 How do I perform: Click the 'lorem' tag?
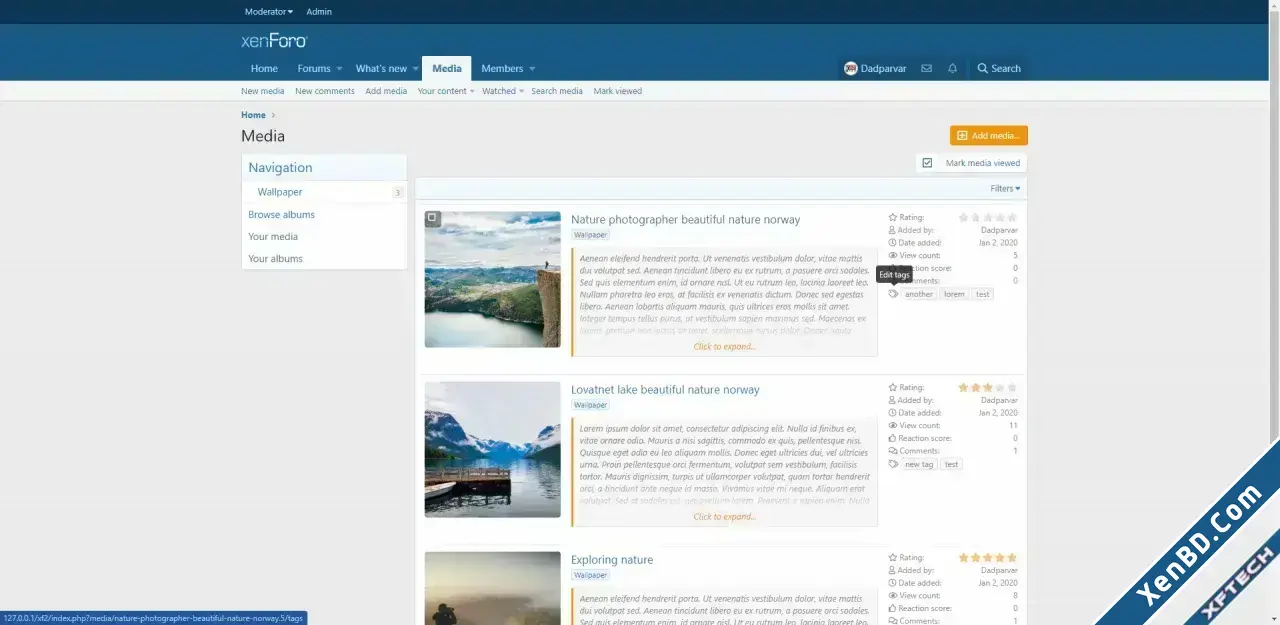pyautogui.click(x=954, y=294)
